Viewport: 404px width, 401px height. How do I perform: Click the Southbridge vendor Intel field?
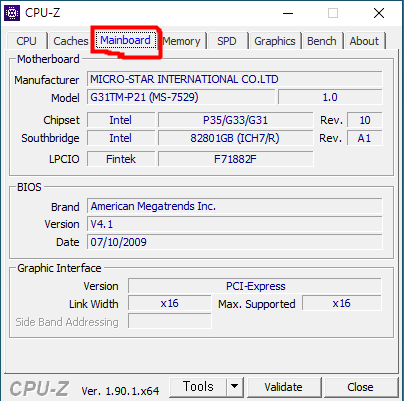tap(121, 138)
